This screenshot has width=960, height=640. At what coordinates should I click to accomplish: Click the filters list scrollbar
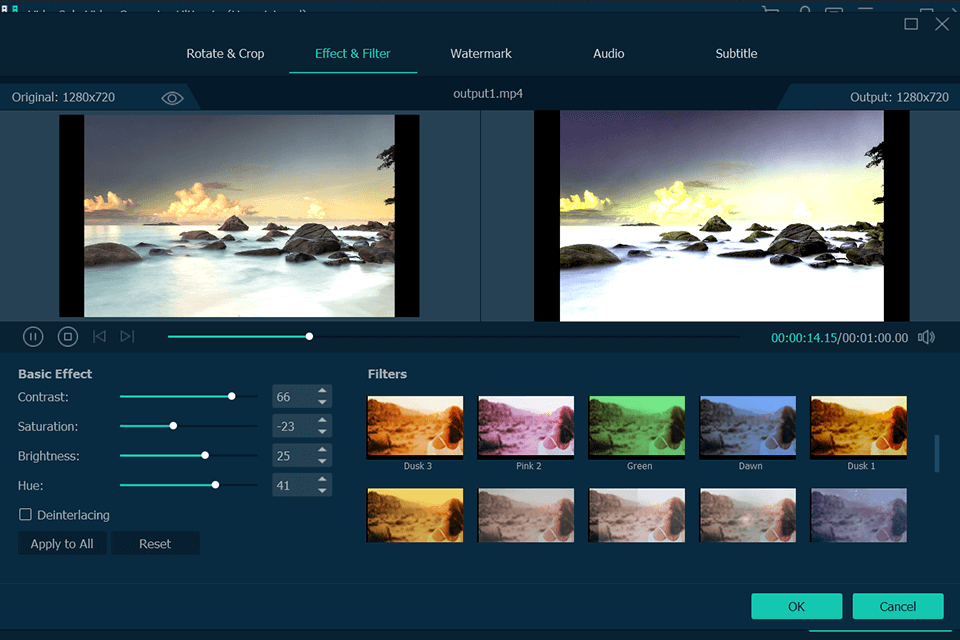[x=937, y=453]
